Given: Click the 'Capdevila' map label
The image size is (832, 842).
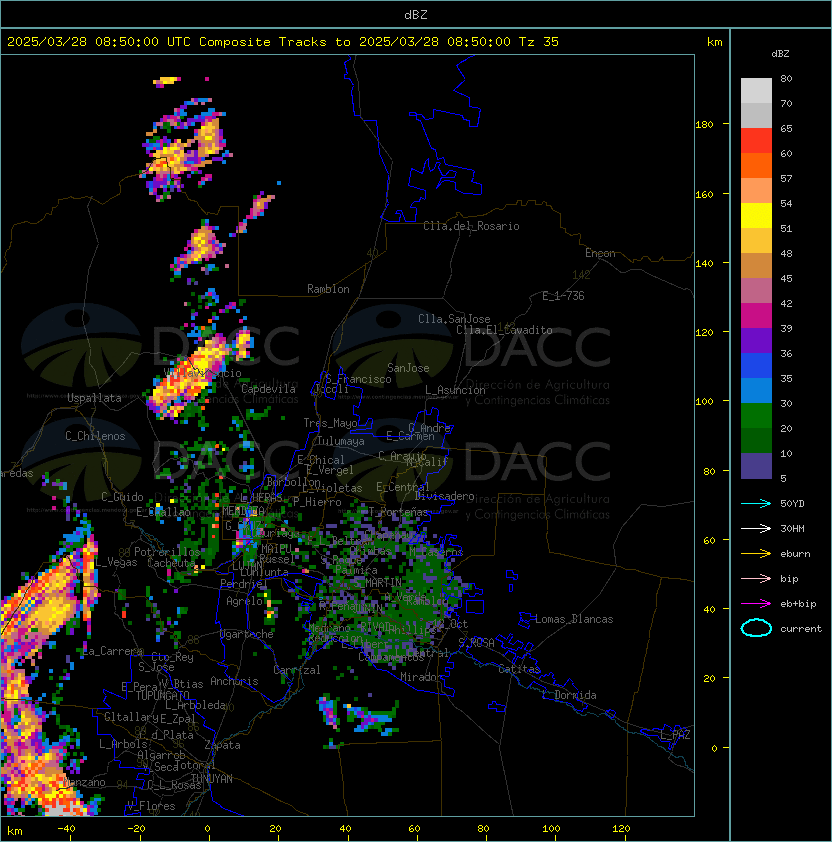Looking at the screenshot, I should click(x=268, y=389).
